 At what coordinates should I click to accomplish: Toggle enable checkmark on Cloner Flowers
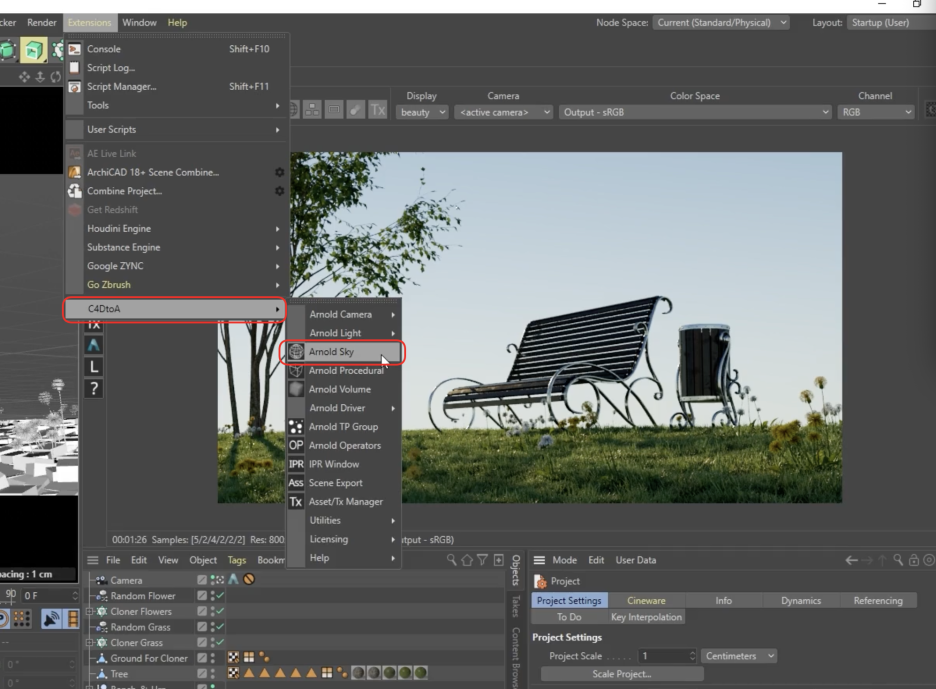coord(220,611)
